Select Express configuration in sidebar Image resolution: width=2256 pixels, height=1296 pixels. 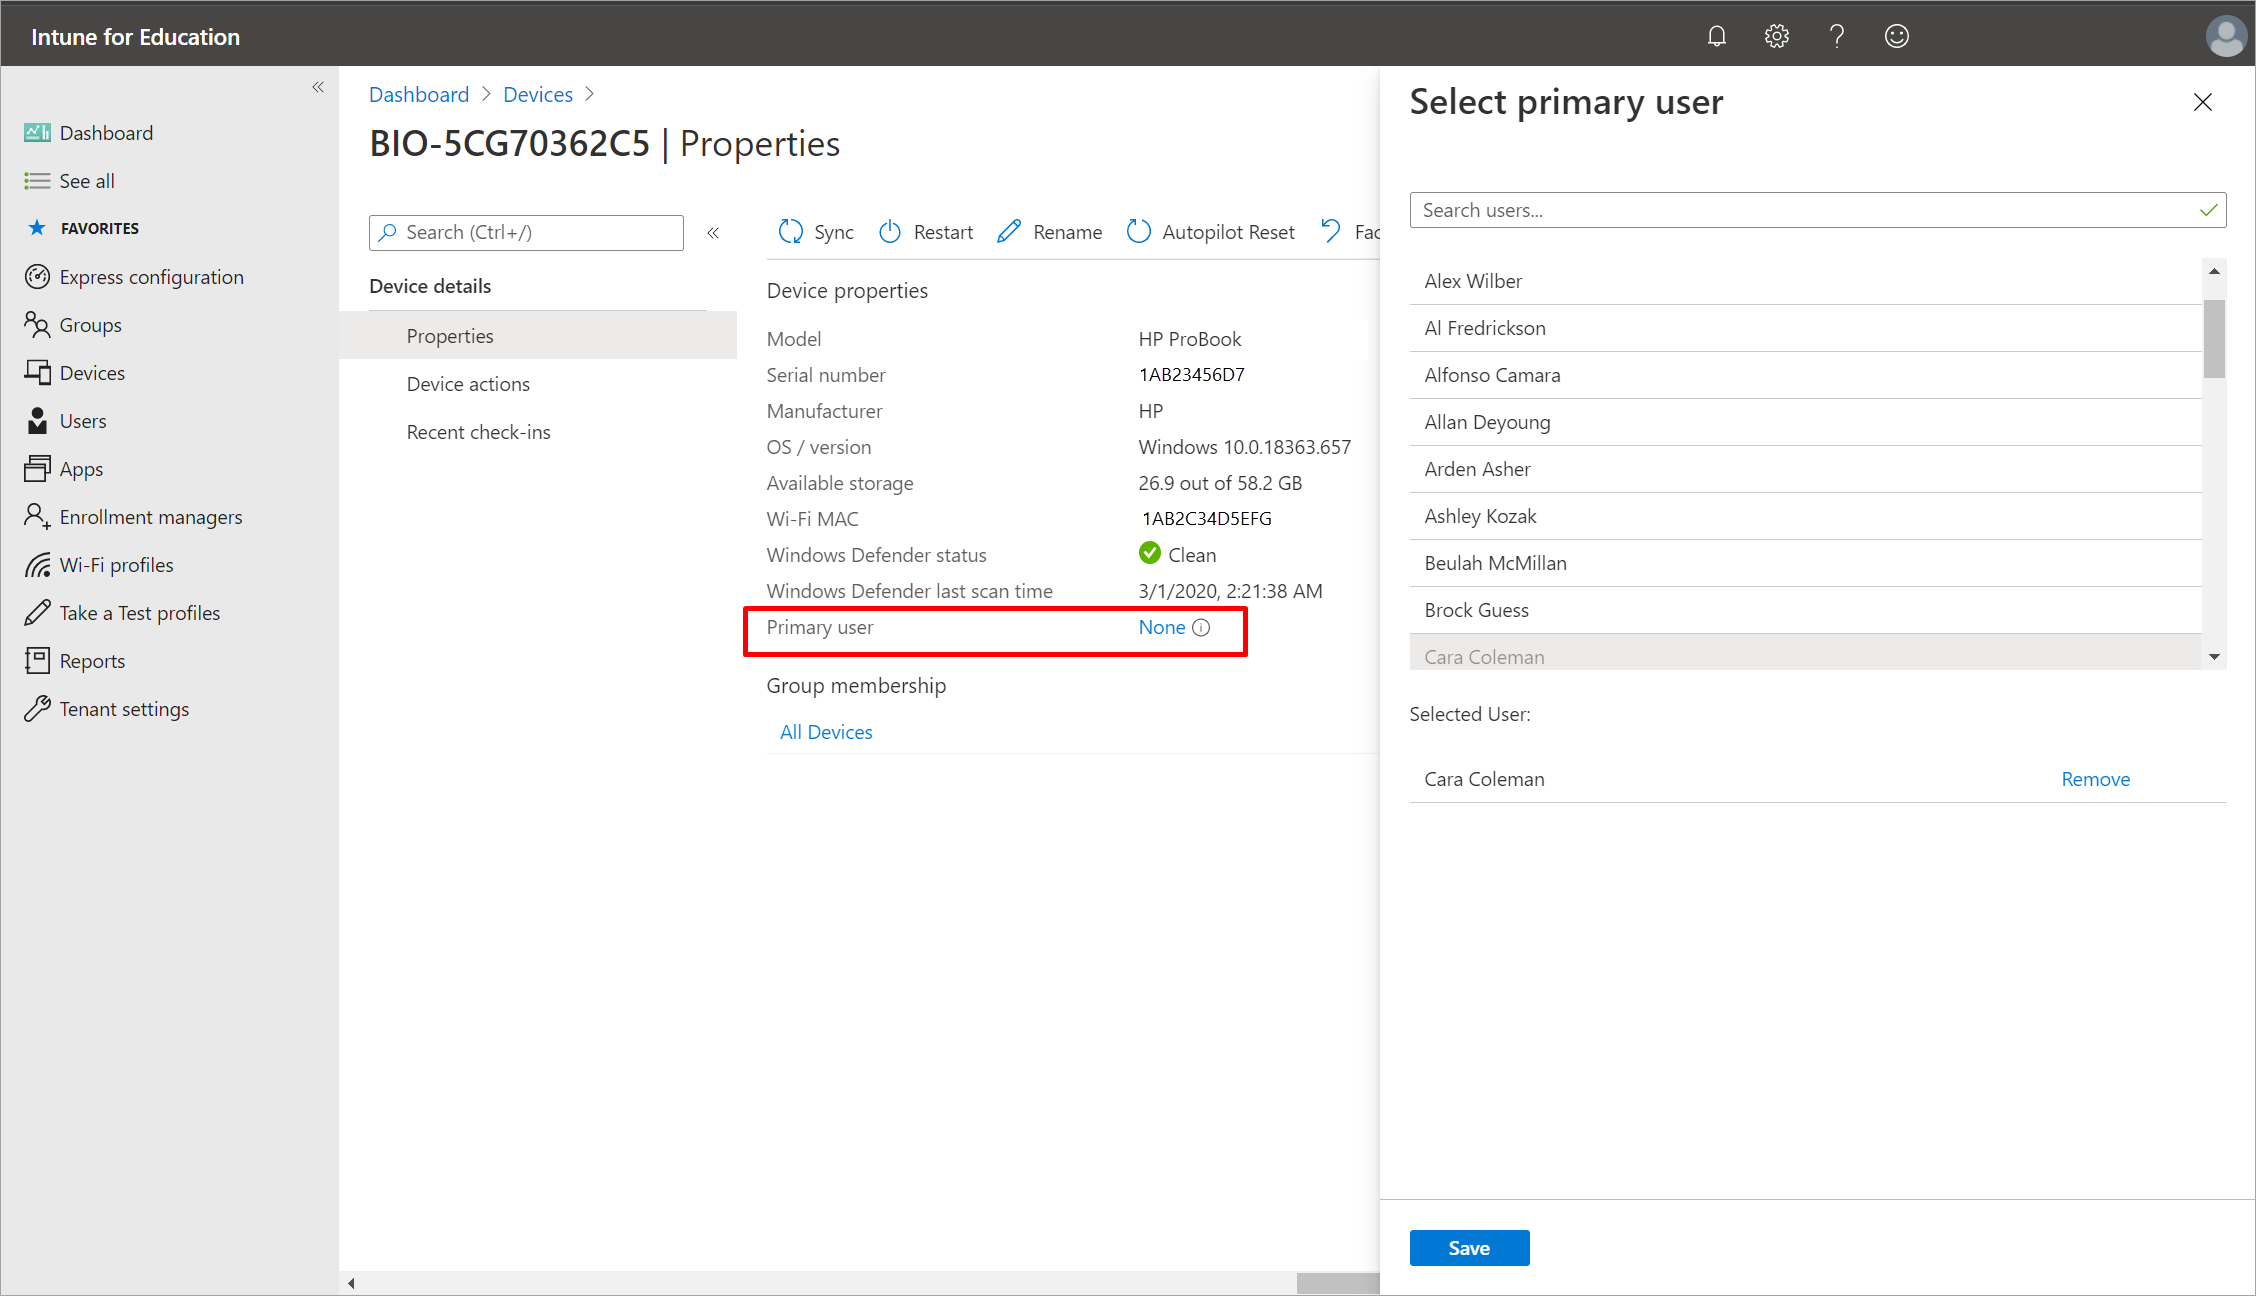151,277
